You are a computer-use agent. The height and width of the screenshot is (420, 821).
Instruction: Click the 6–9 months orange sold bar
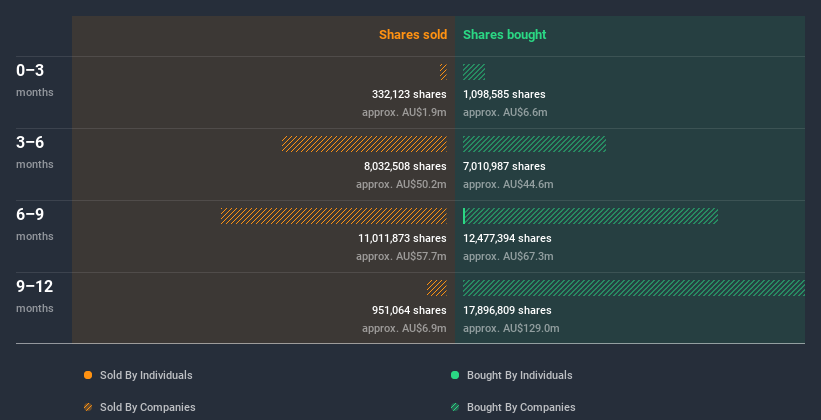tap(334, 216)
